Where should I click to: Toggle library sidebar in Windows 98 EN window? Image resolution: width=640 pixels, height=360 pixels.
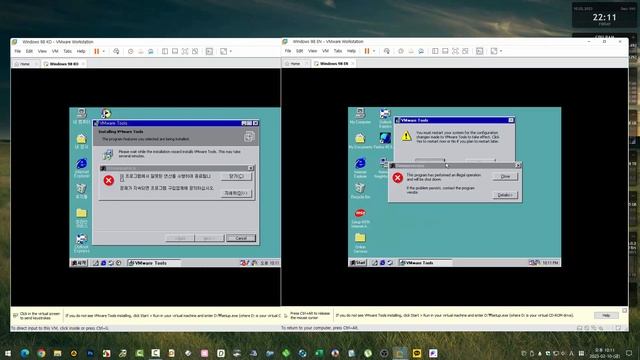point(435,51)
